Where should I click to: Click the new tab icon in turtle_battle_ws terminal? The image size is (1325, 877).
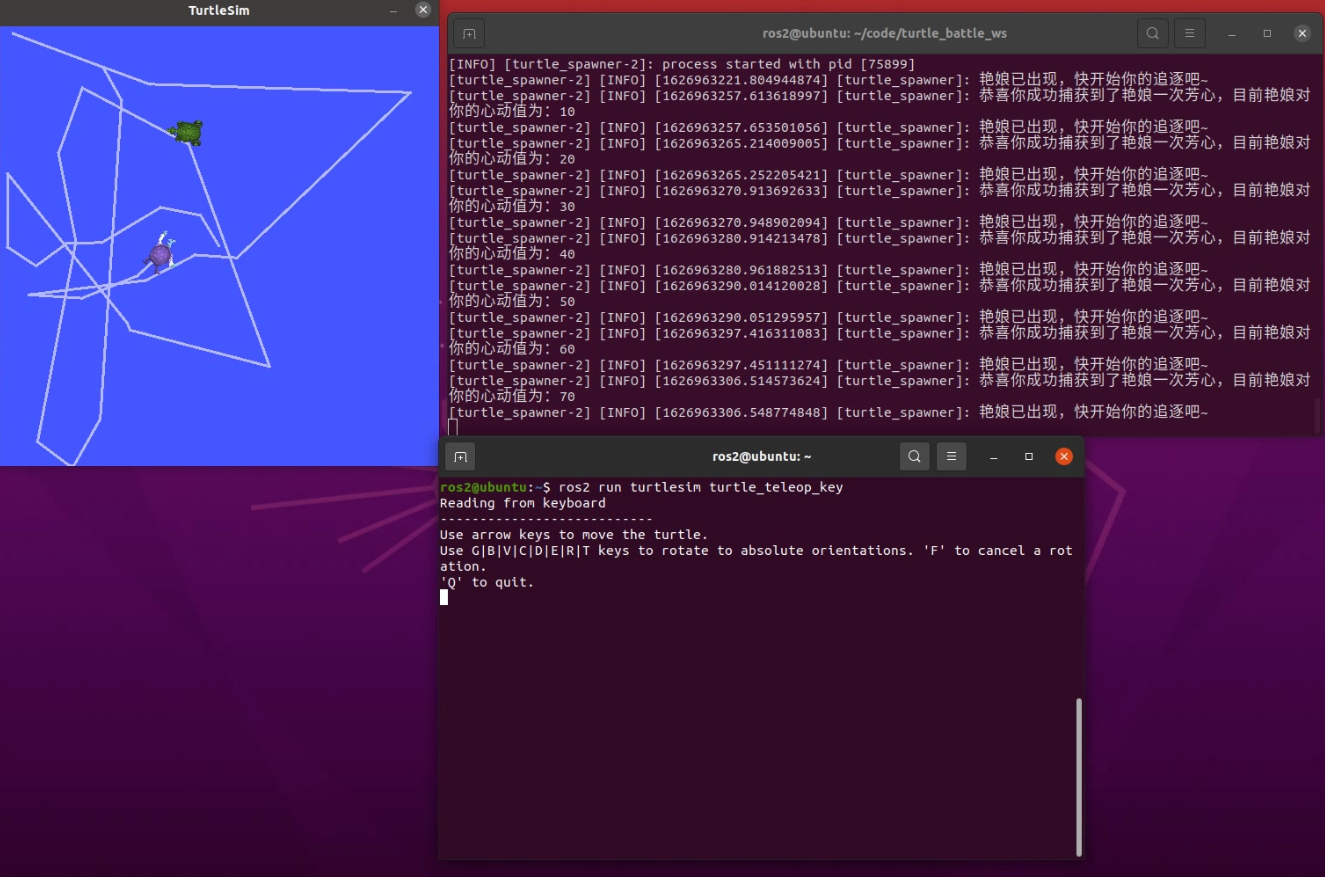click(x=469, y=34)
